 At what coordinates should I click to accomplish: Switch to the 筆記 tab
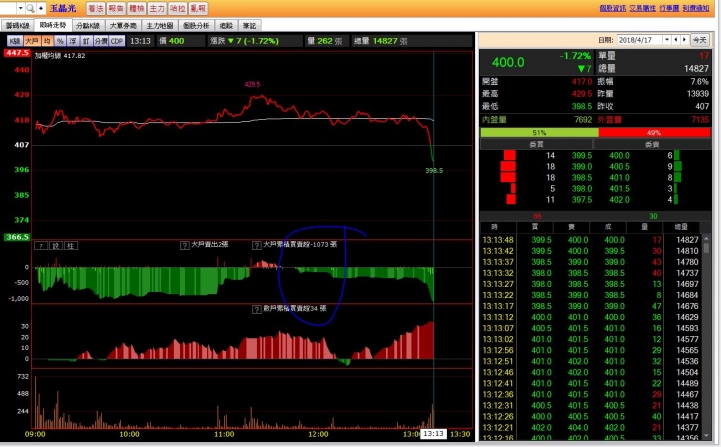(x=249, y=26)
